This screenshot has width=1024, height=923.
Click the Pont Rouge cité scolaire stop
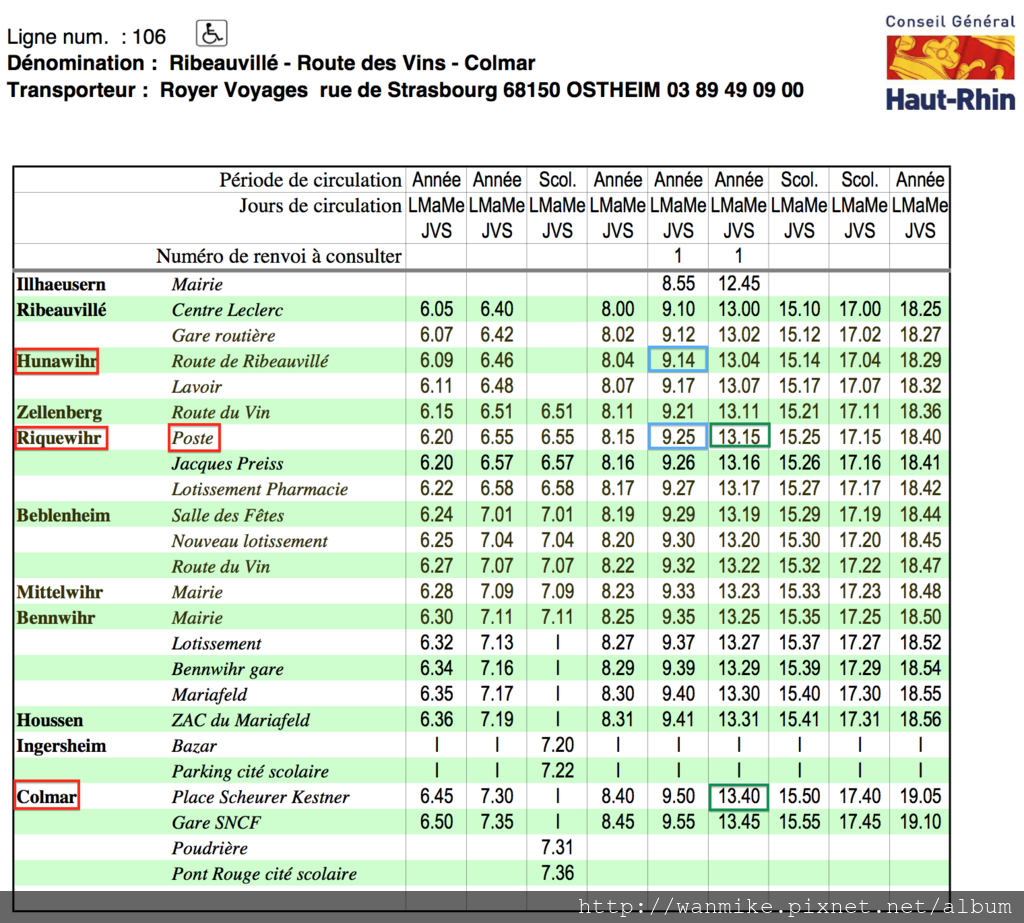pos(264,874)
